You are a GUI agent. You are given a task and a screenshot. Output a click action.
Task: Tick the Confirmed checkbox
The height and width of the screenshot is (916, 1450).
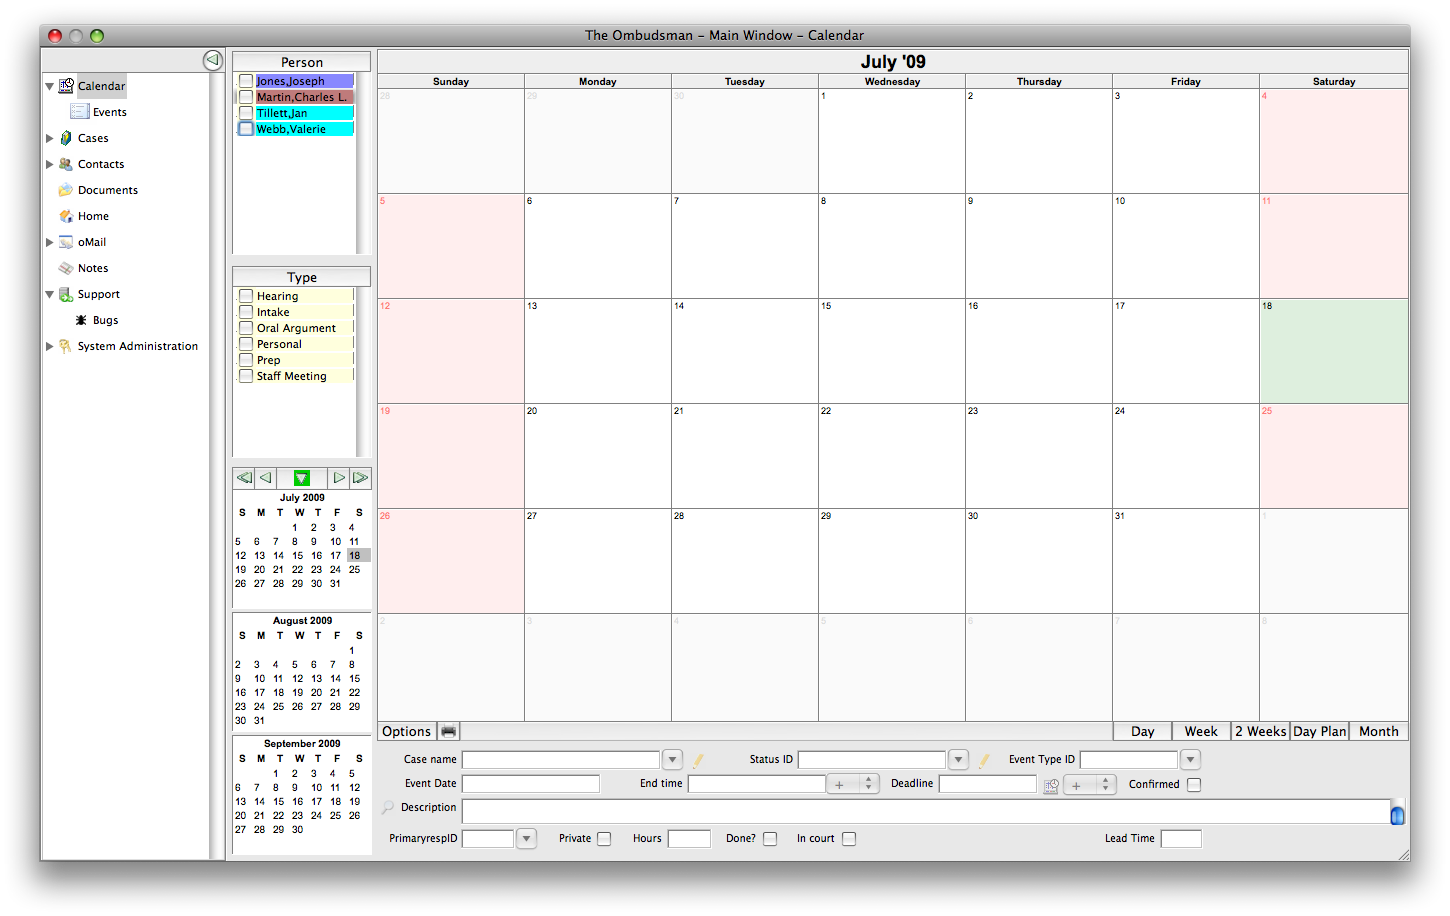1194,785
